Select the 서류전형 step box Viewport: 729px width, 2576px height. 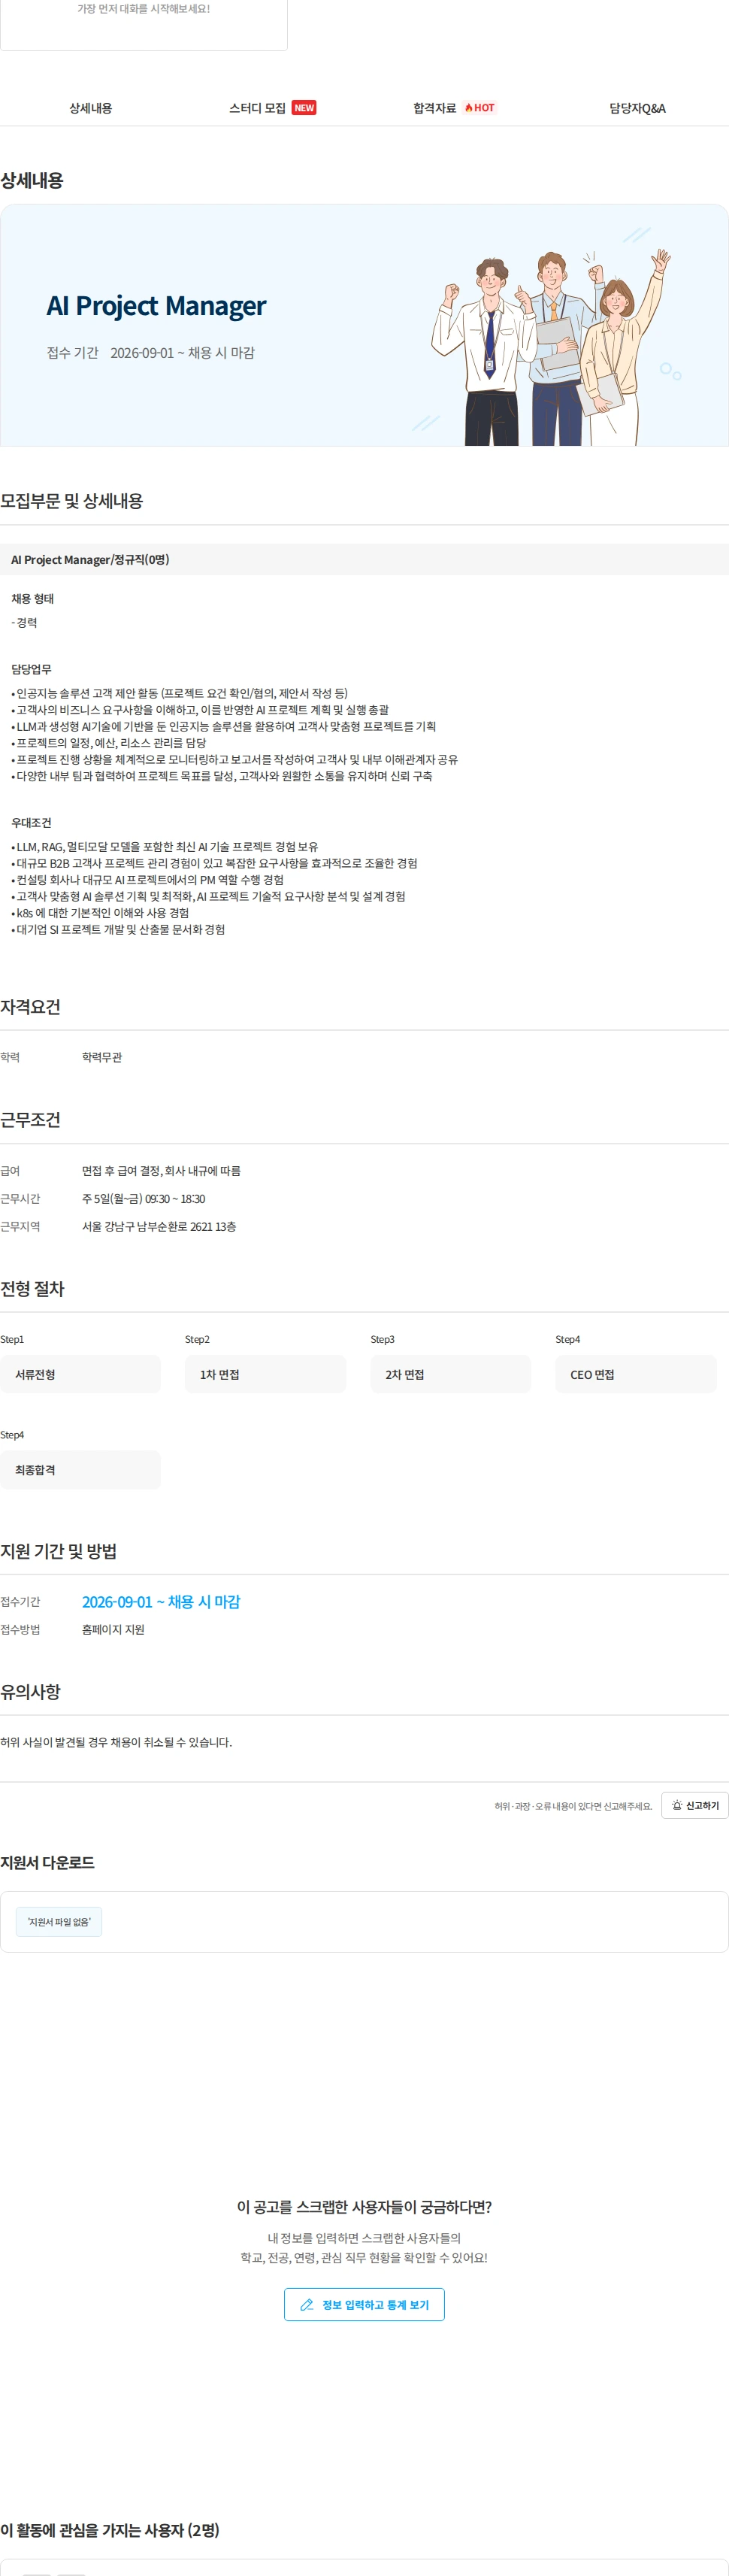(80, 1374)
